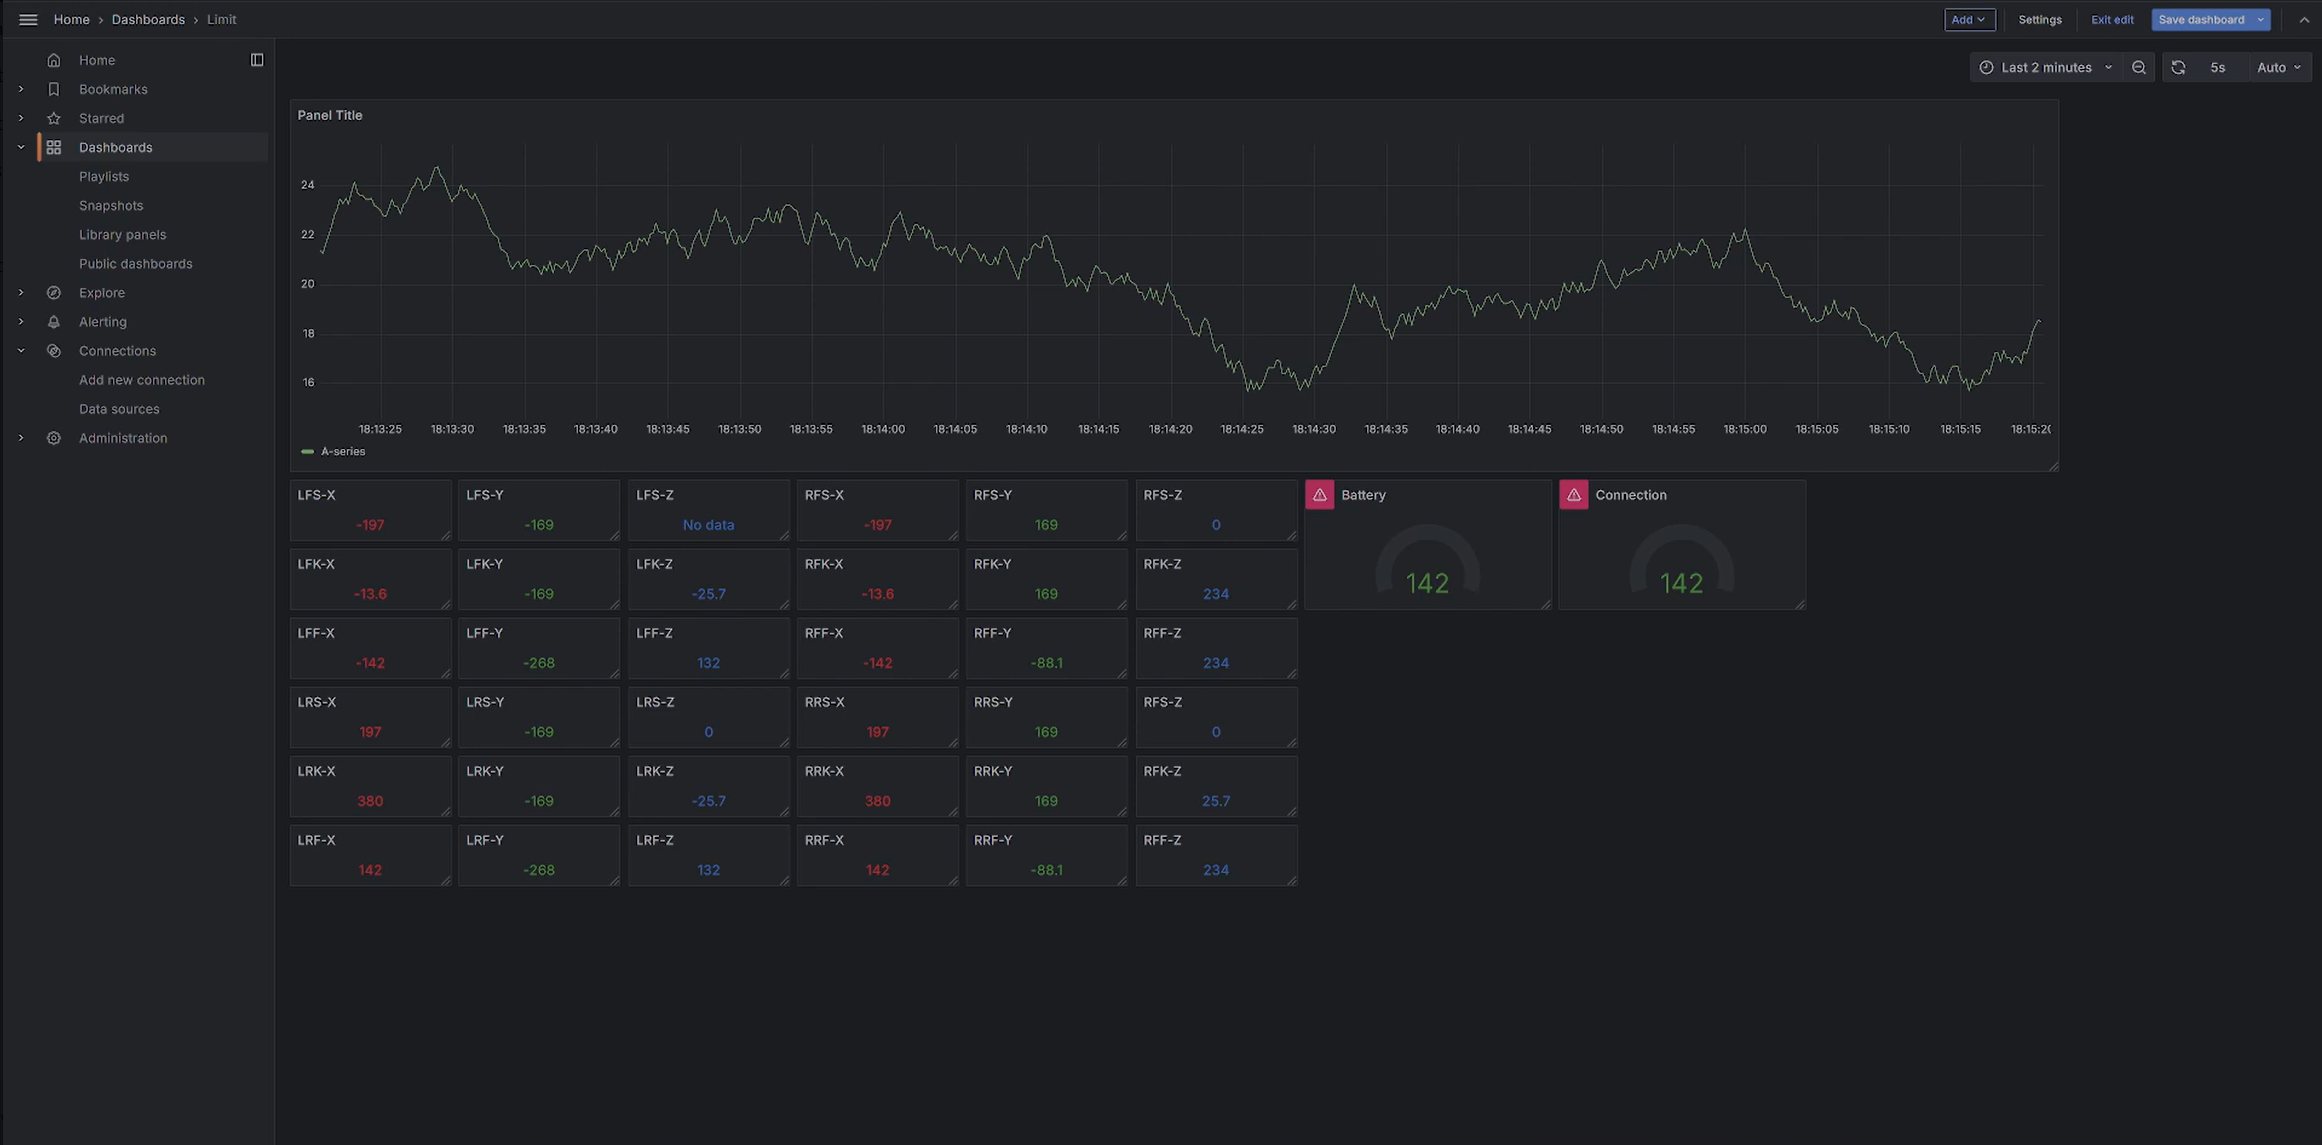Open Library panels menu item
This screenshot has width=2322, height=1145.
pyautogui.click(x=122, y=235)
